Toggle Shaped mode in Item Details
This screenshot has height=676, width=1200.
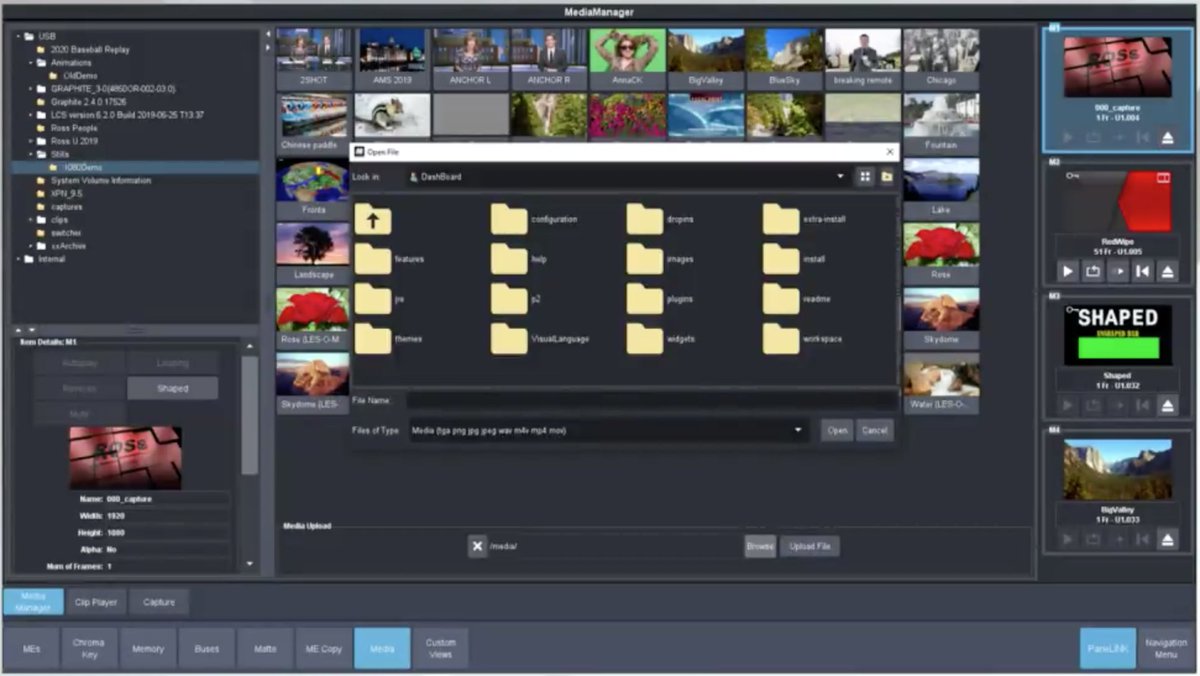click(172, 388)
